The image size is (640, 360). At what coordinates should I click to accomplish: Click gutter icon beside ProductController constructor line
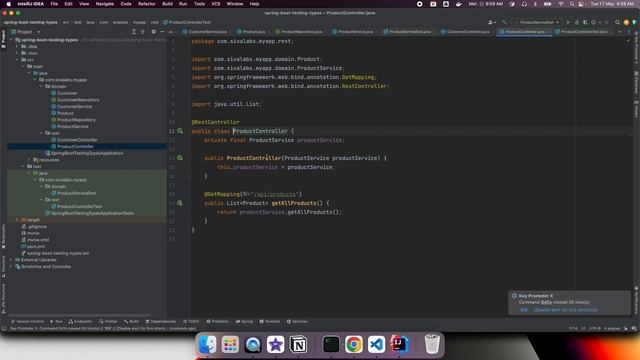[180, 158]
